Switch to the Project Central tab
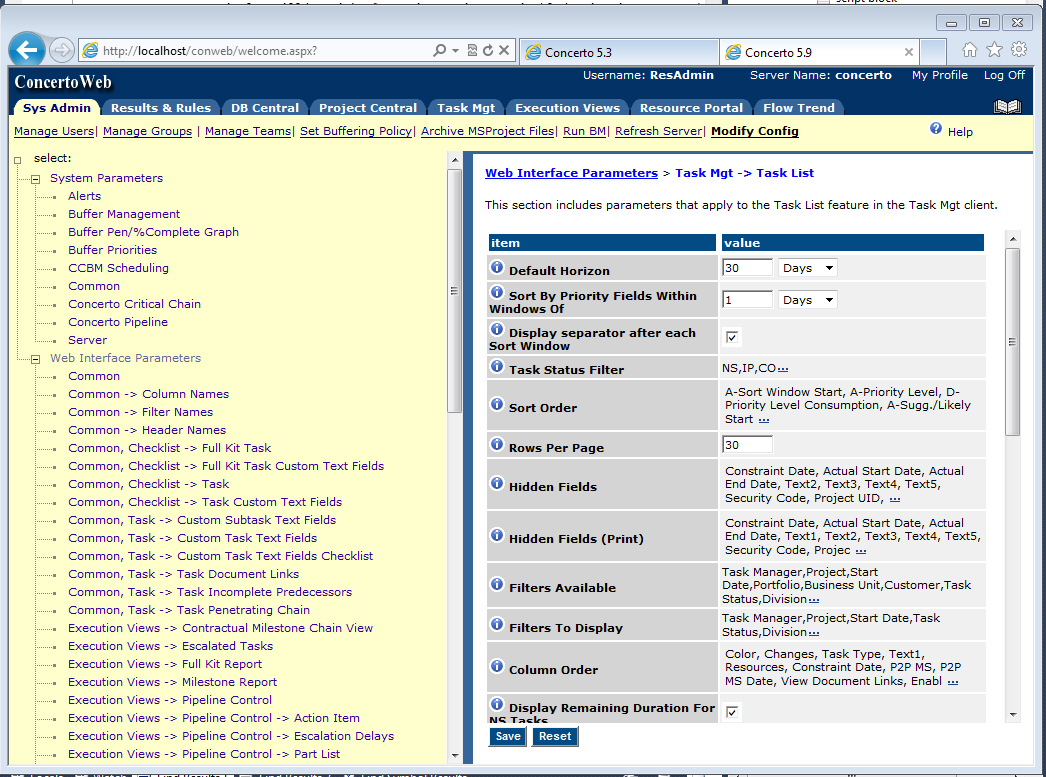 tap(368, 108)
